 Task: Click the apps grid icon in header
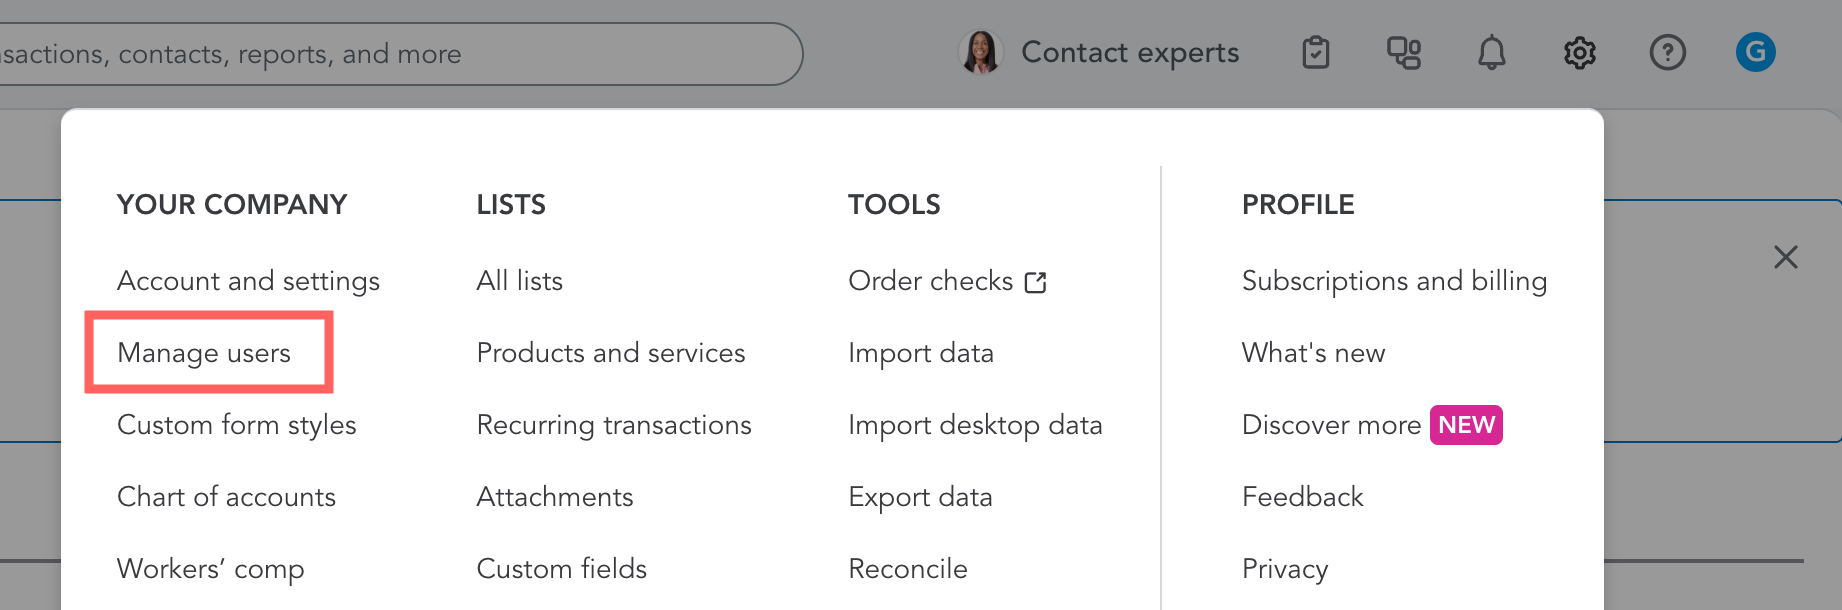point(1403,52)
